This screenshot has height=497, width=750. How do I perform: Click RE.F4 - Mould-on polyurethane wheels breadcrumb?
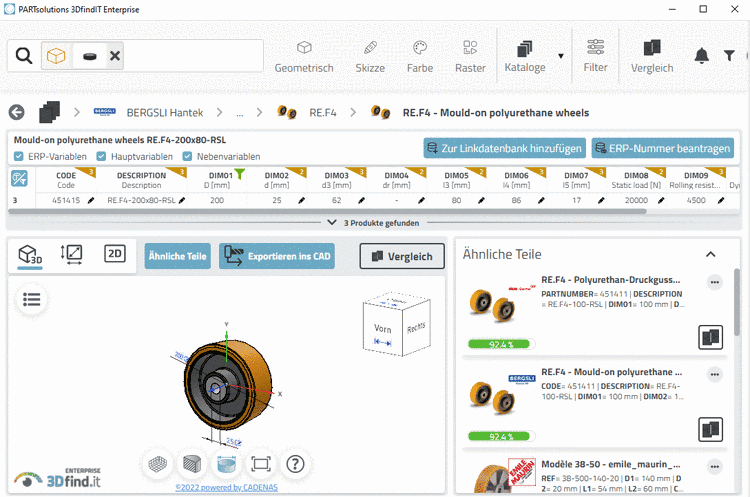tap(496, 113)
